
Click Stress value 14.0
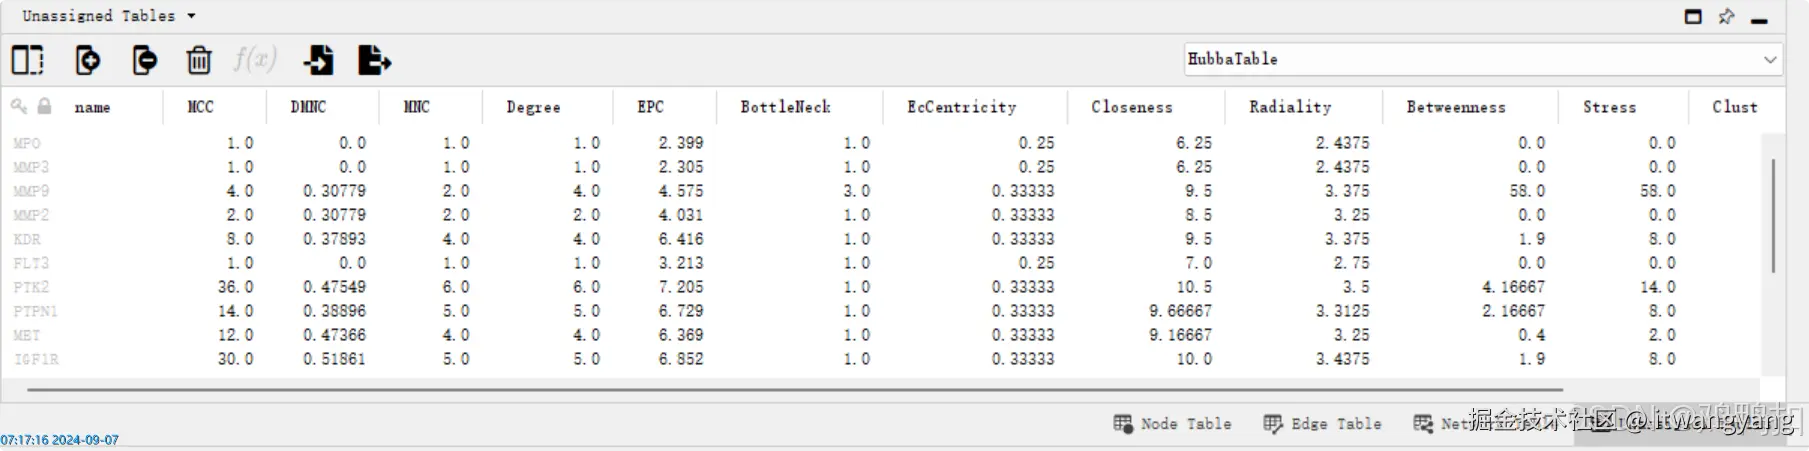[x=1658, y=287]
